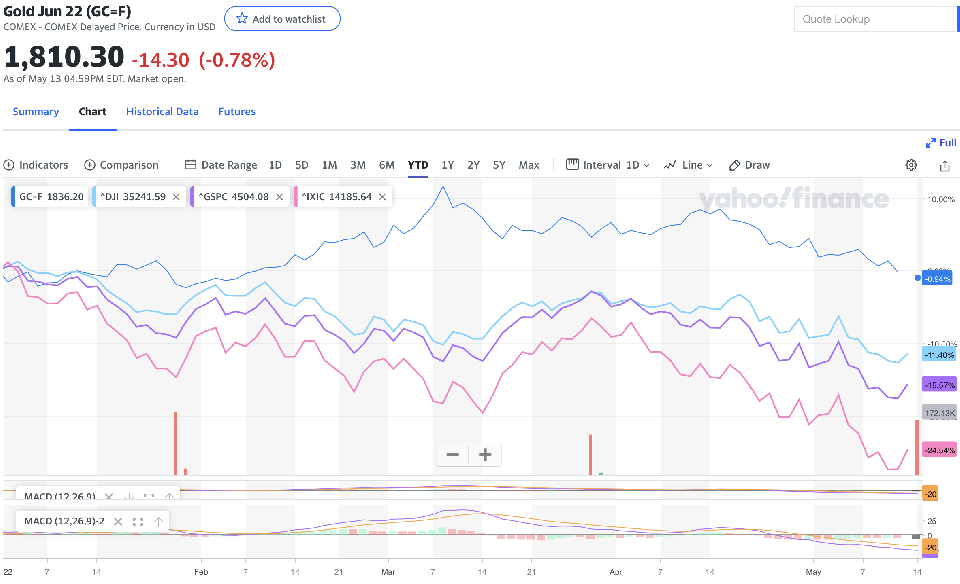The height and width of the screenshot is (584, 960).
Task: Move the MACD (12,26,9)-2 panel up
Action: (158, 521)
